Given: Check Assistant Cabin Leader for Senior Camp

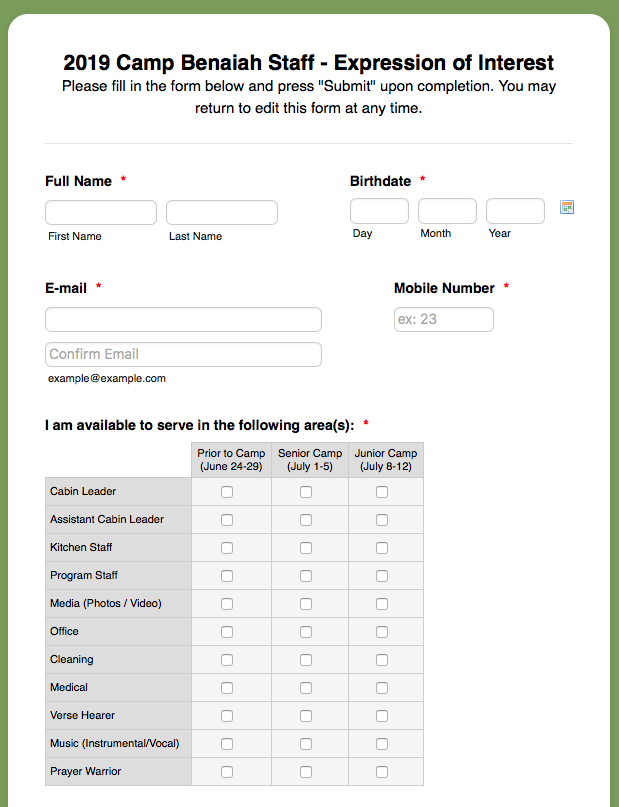Looking at the screenshot, I should (x=305, y=520).
